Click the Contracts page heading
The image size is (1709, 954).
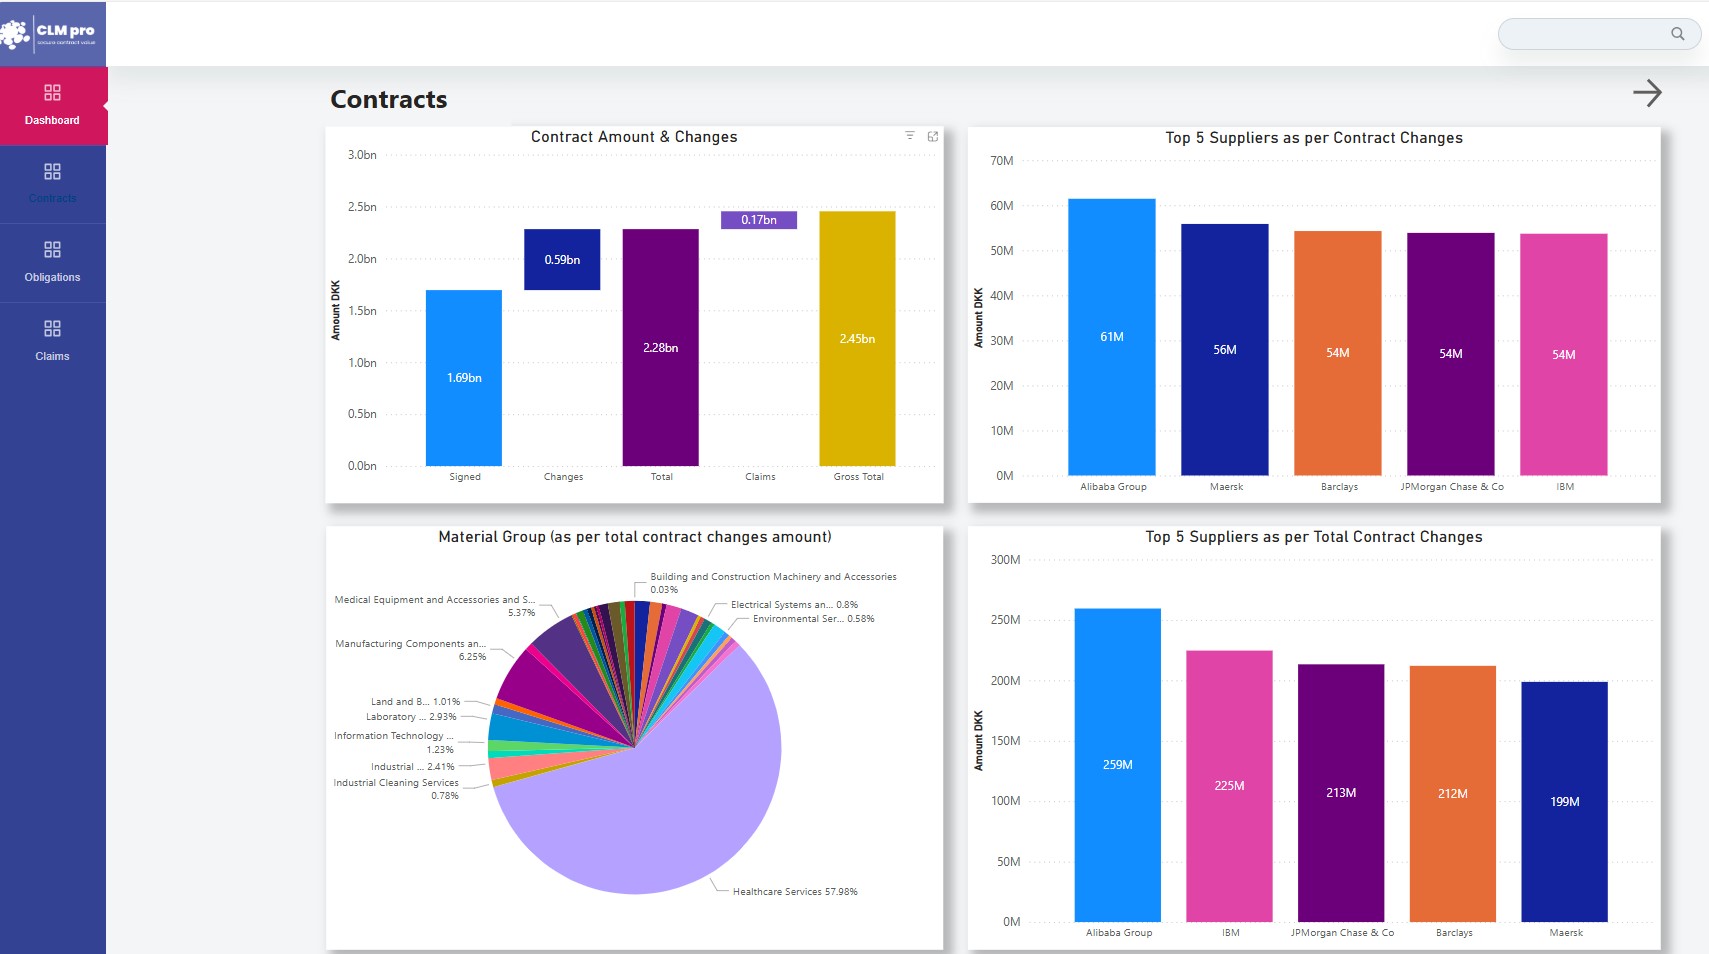pos(389,100)
